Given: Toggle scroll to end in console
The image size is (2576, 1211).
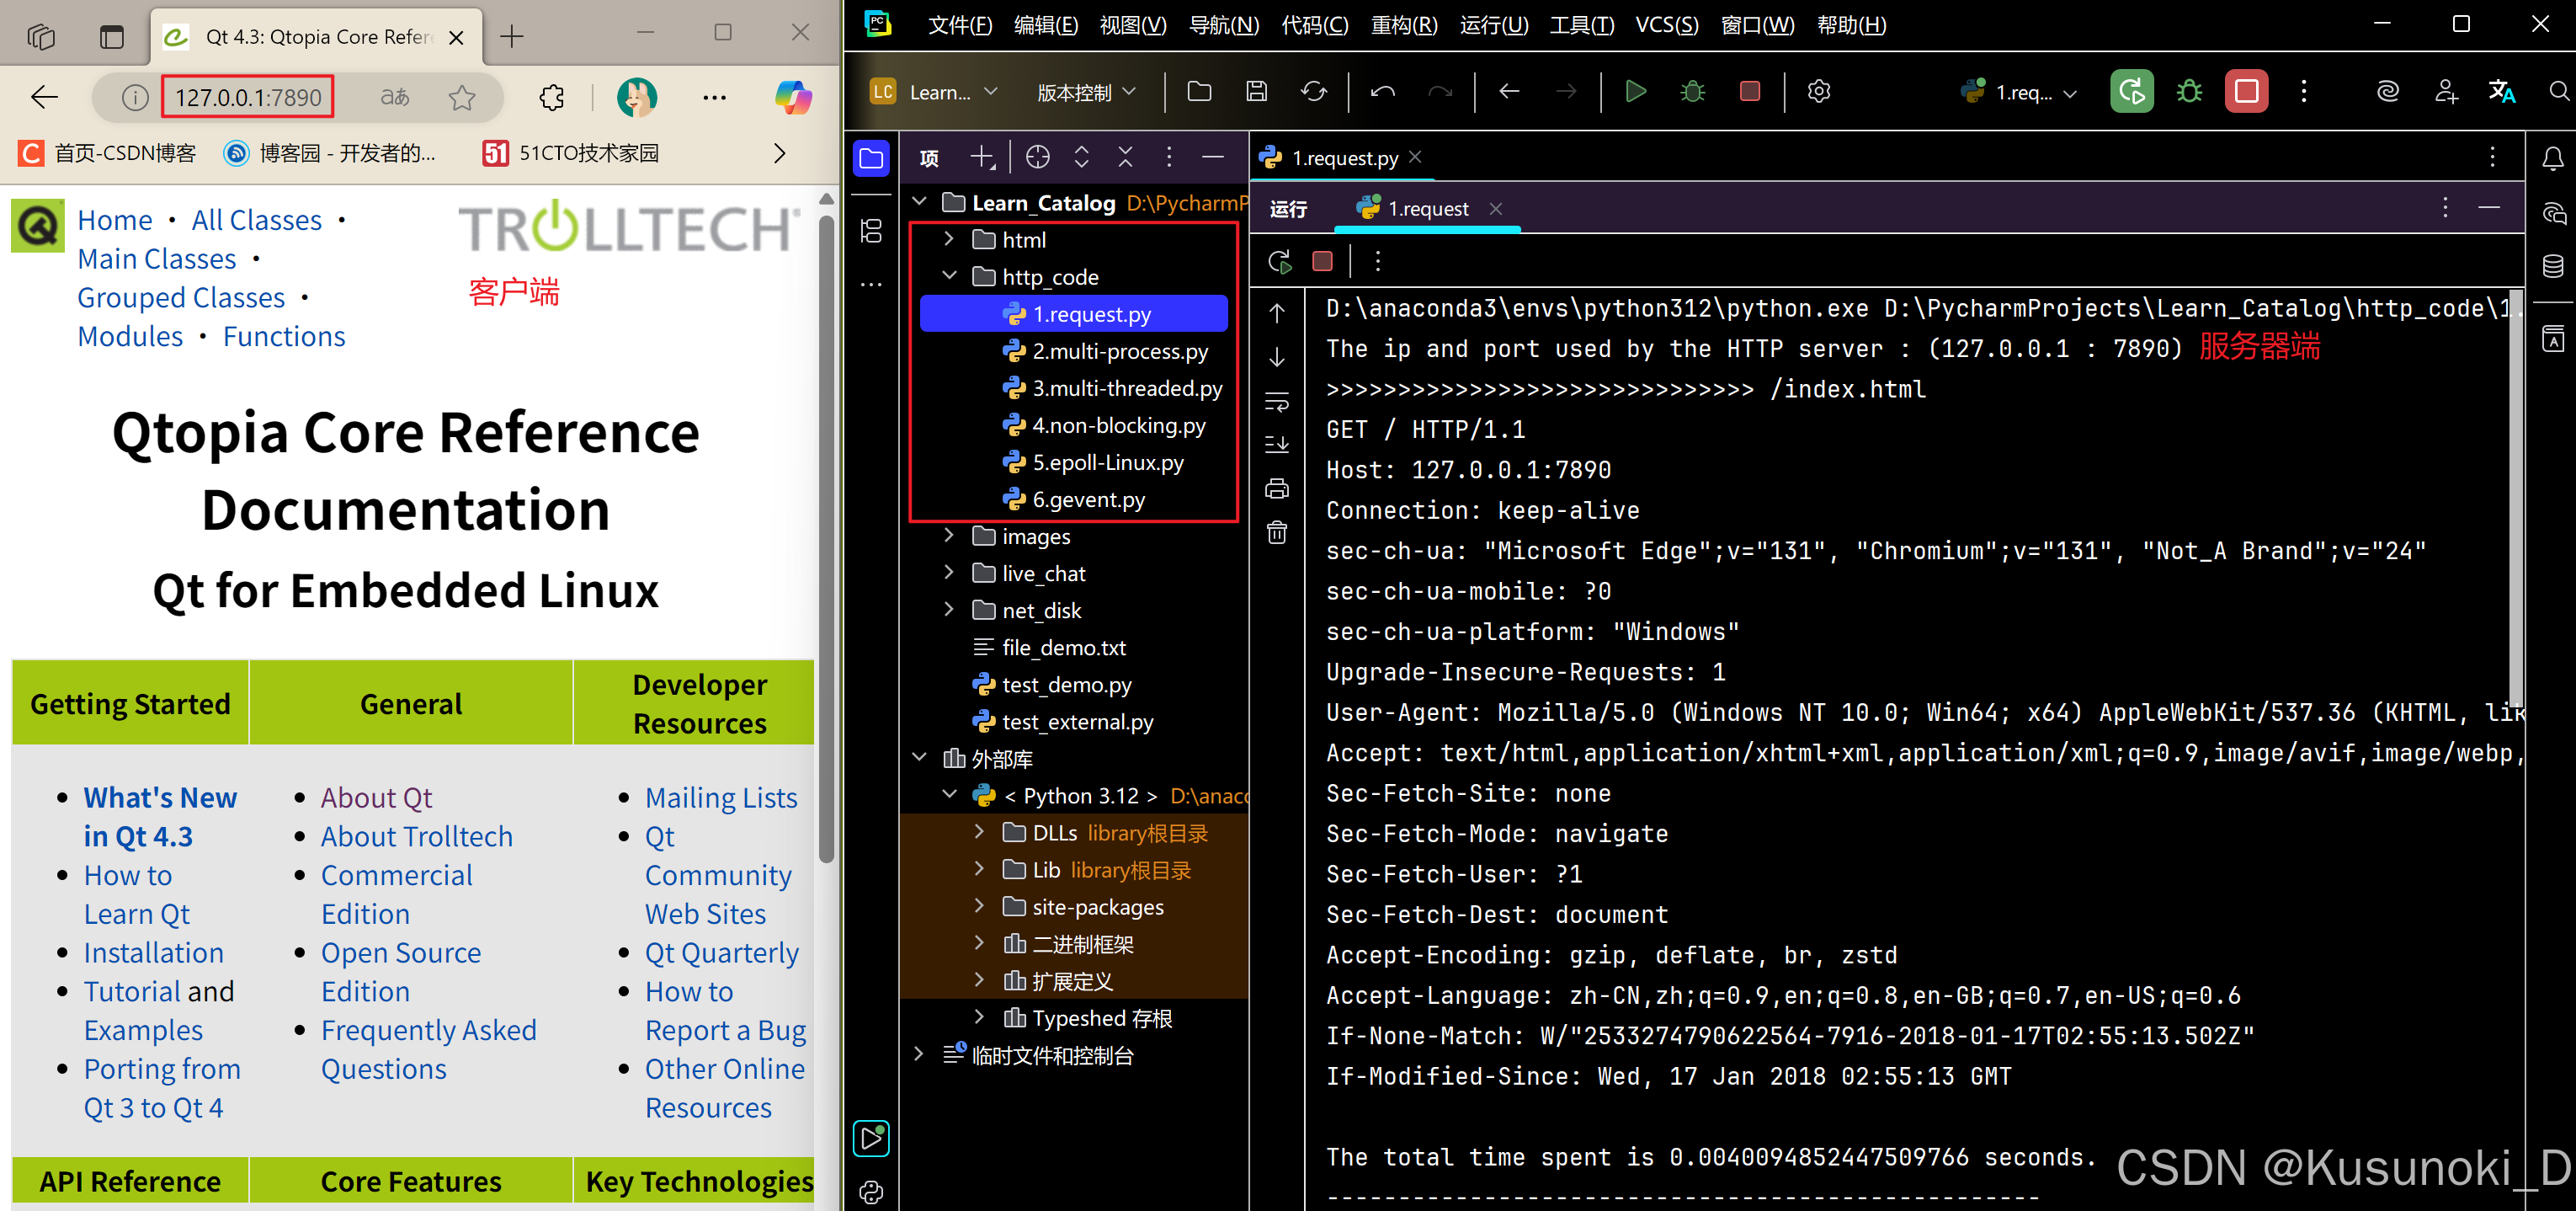Looking at the screenshot, I should [x=1277, y=445].
